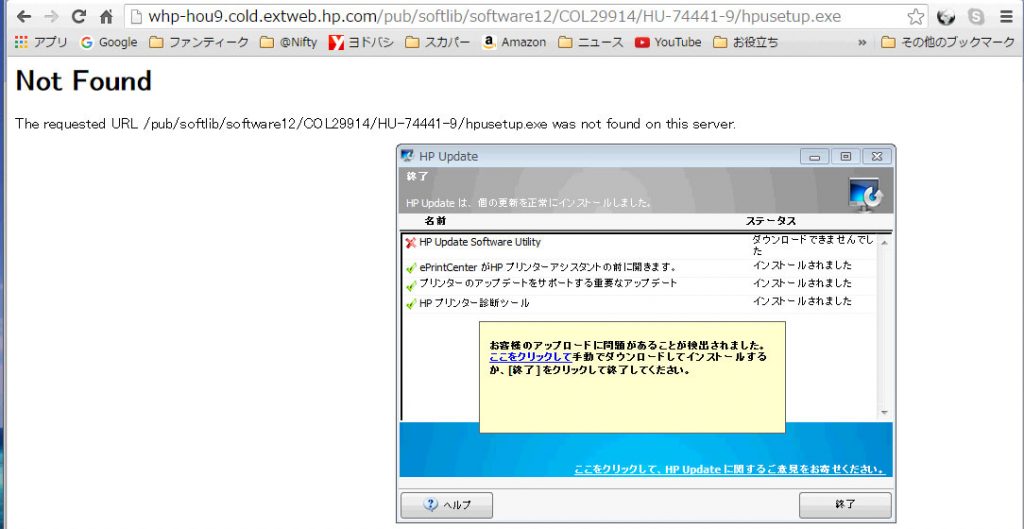Click the 名前 column header
Image resolution: width=1024 pixels, height=529 pixels.
[435, 221]
